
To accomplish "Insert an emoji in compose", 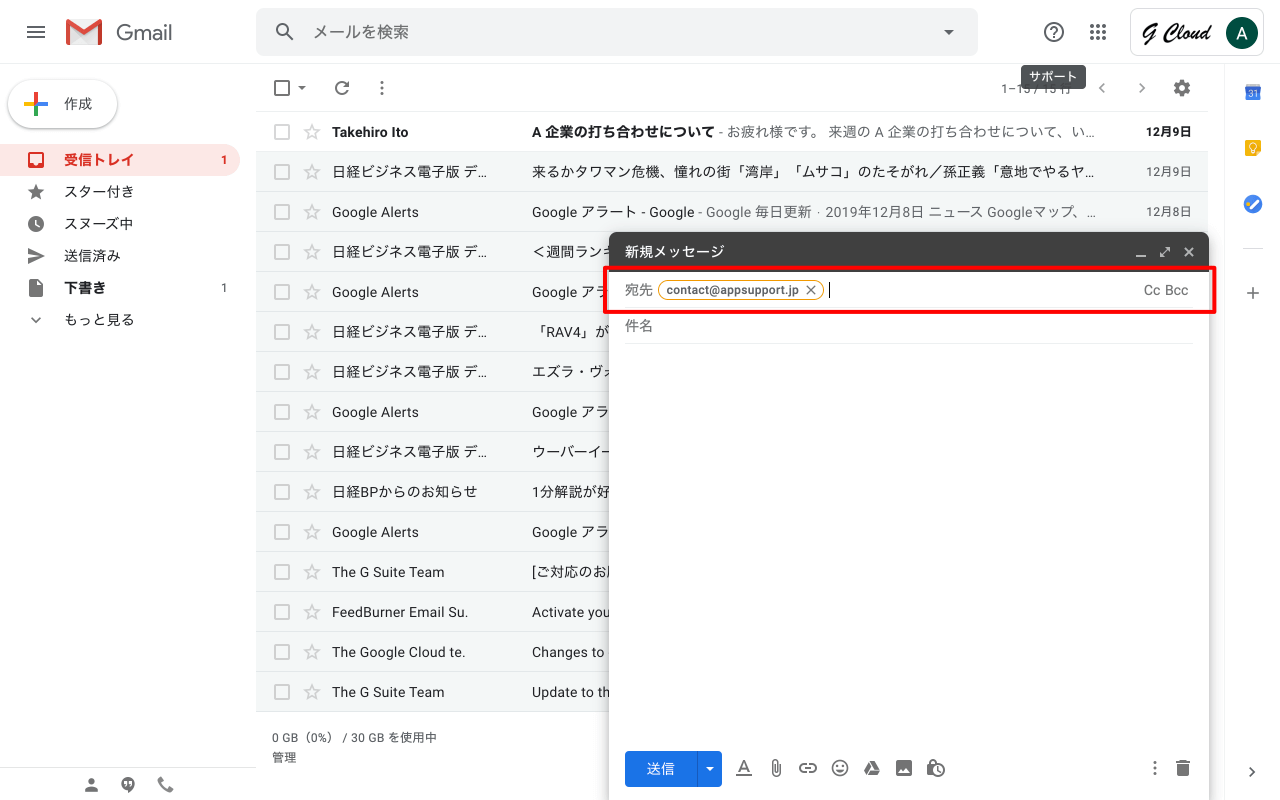I will (x=840, y=768).
